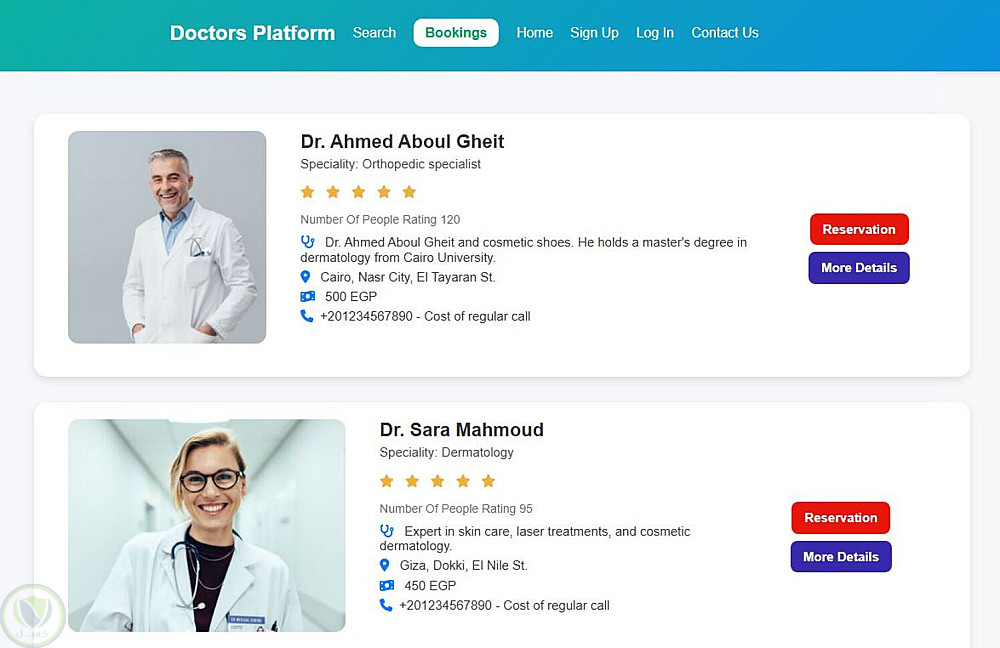
Task: Click the phone icon in Dr. Sara's card
Action: [x=386, y=605]
